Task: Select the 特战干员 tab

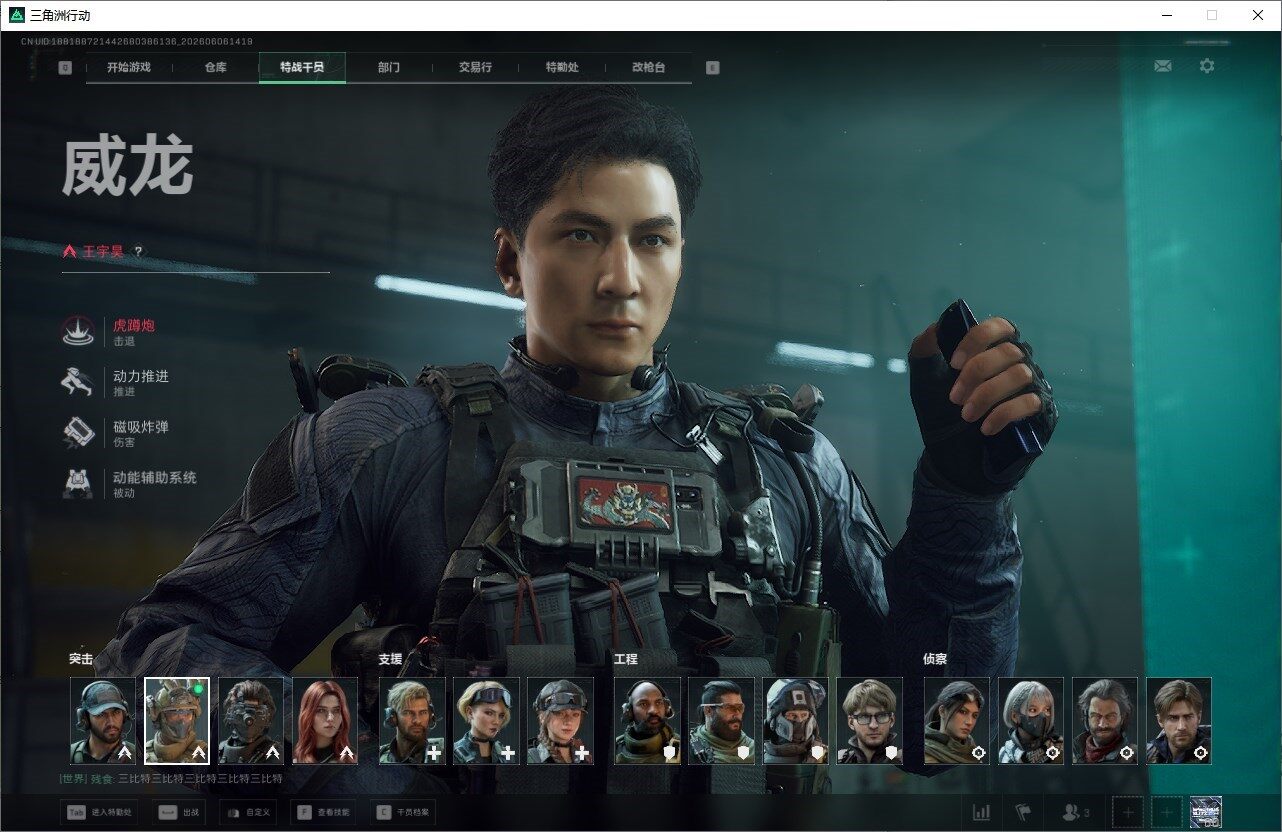Action: pyautogui.click(x=302, y=68)
